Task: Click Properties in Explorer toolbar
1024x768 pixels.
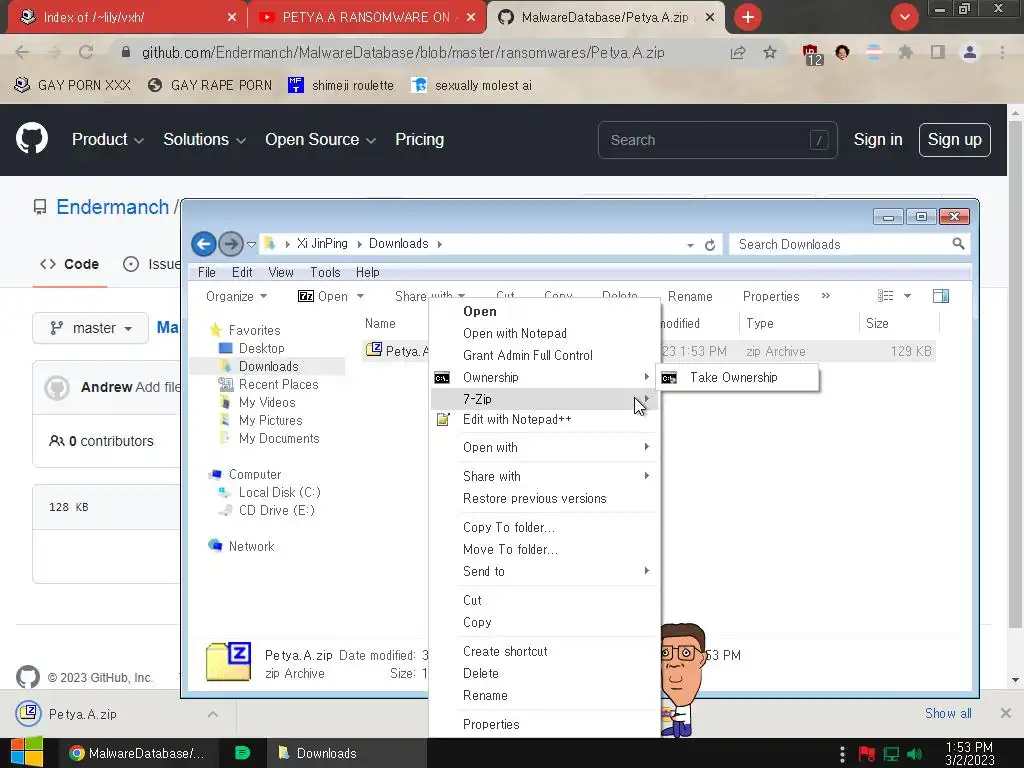Action: [771, 296]
